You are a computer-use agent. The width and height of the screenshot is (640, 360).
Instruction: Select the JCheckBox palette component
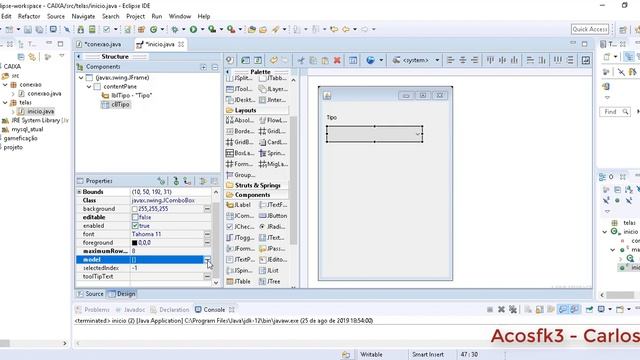point(240,227)
